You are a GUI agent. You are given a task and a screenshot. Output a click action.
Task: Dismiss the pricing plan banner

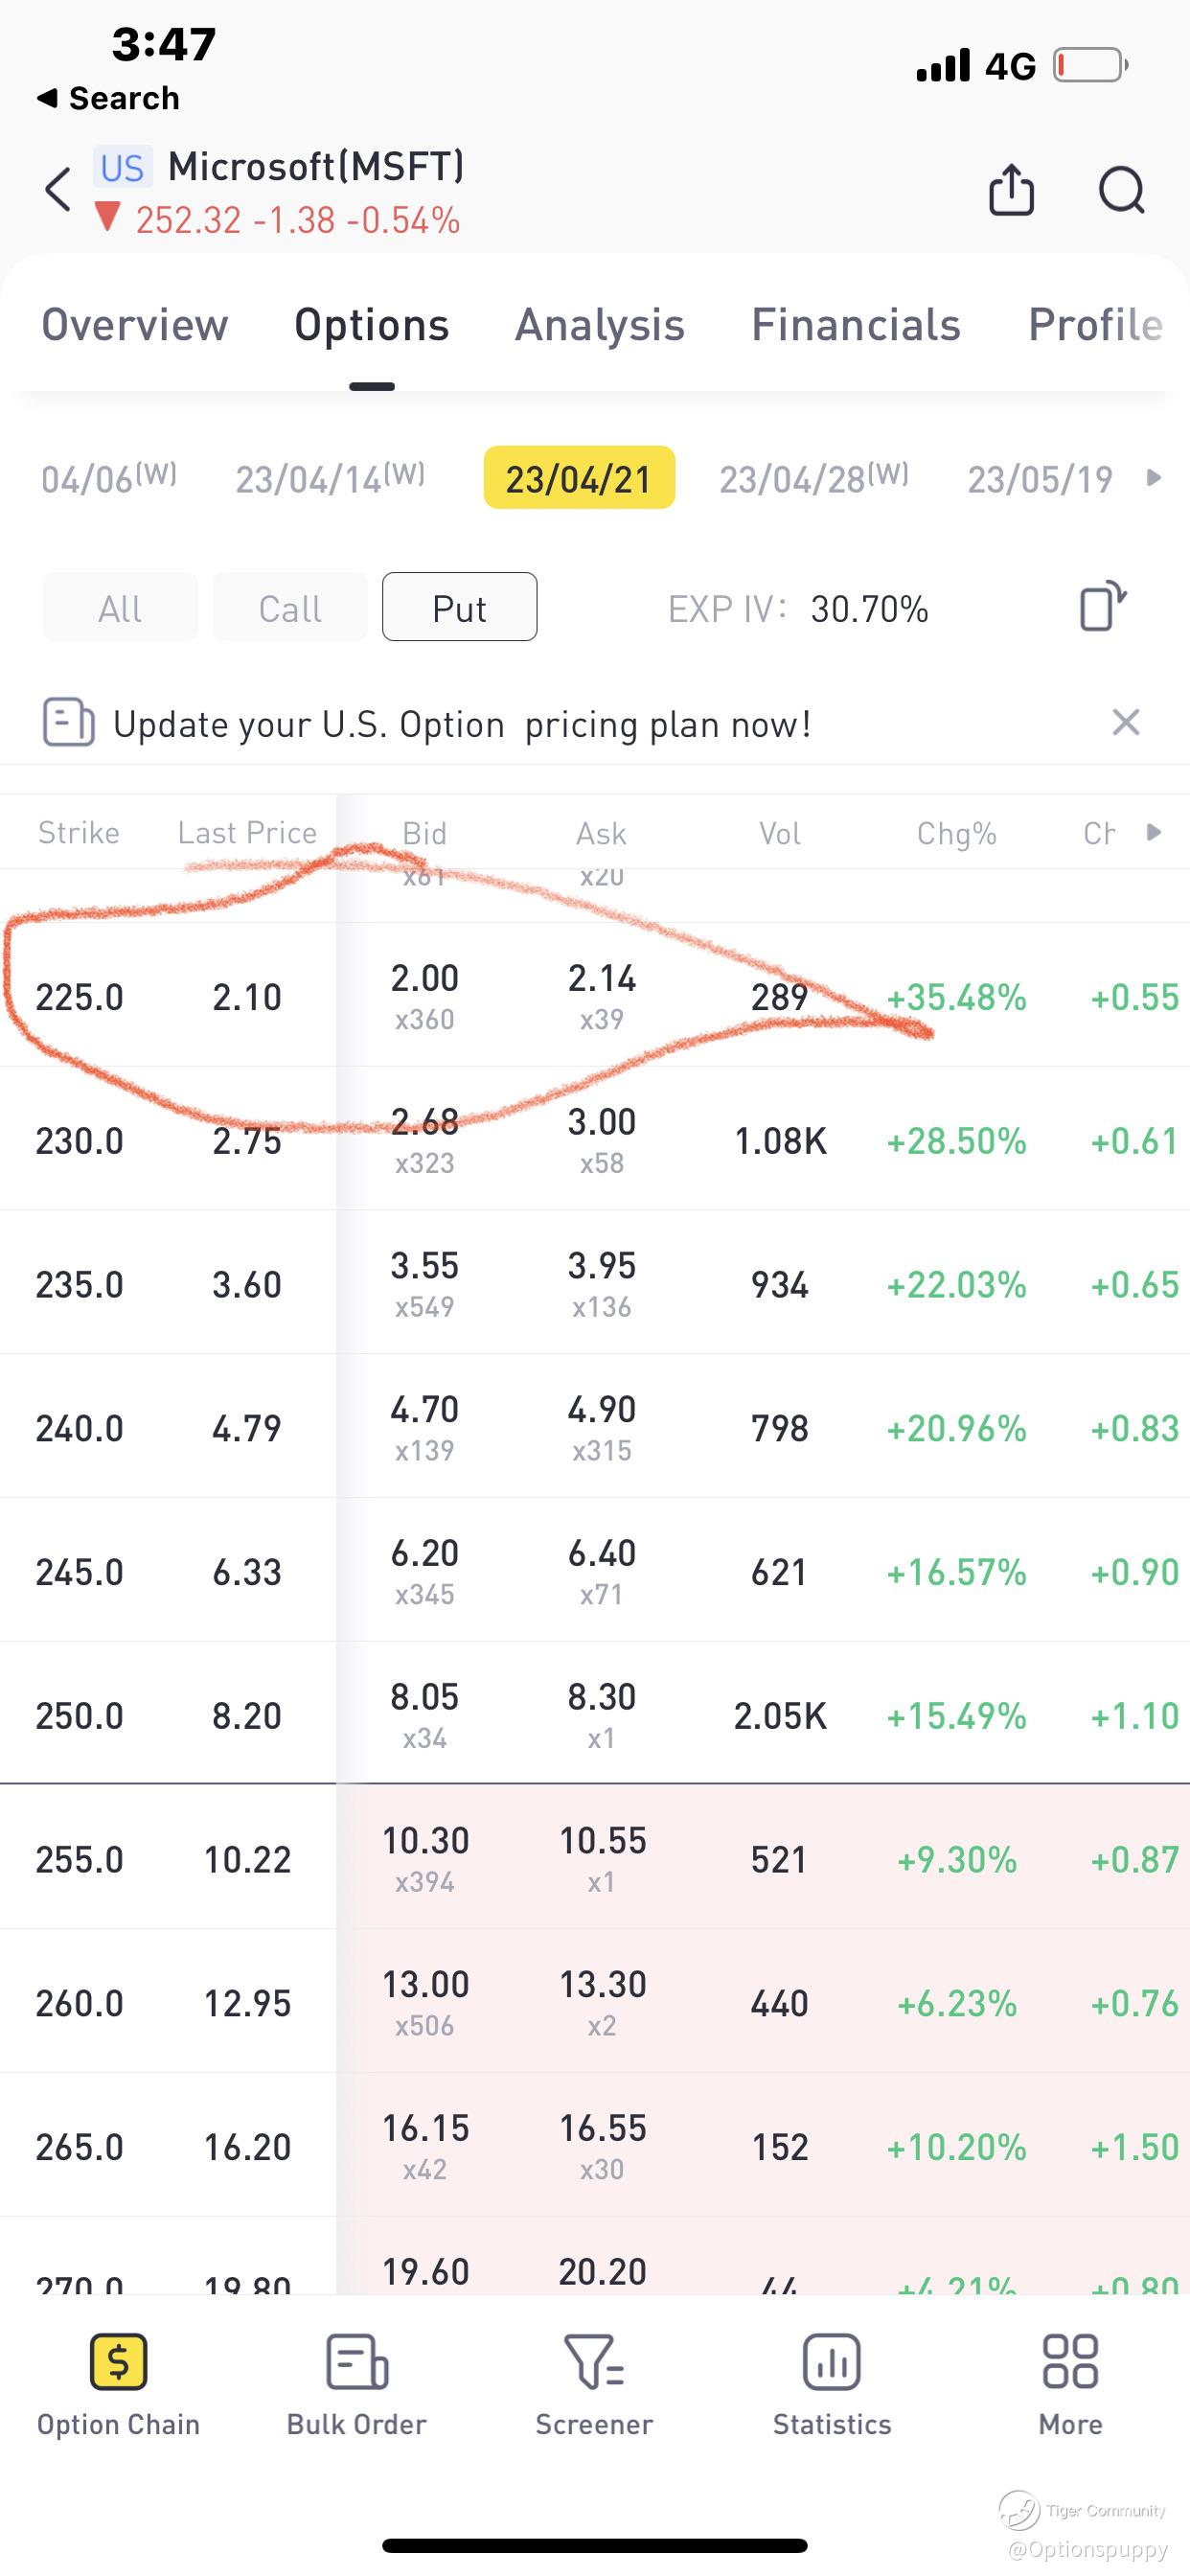[x=1125, y=722]
